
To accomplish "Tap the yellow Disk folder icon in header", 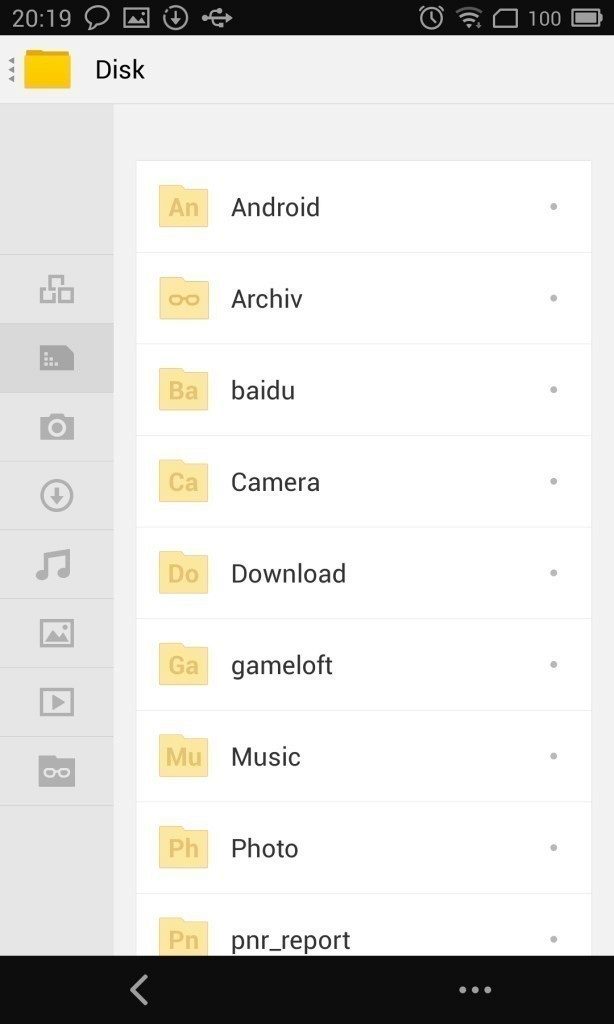I will (47, 69).
